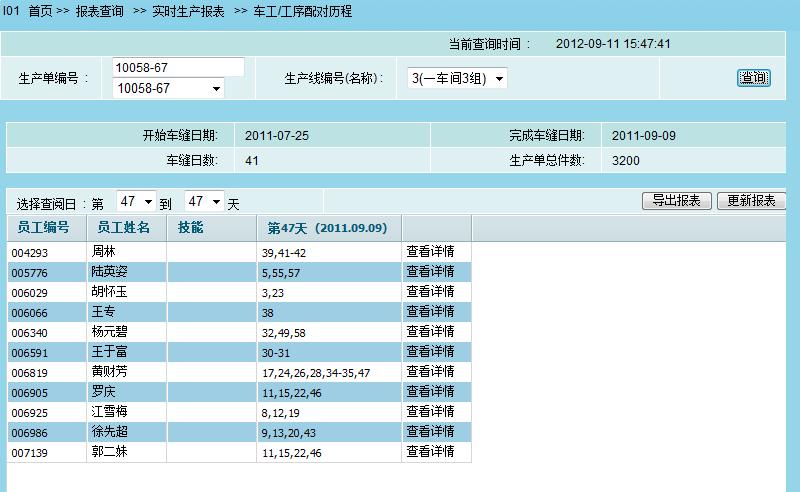800x492 pixels.
Task: Go to 首页 in breadcrumb
Action: (x=40, y=12)
